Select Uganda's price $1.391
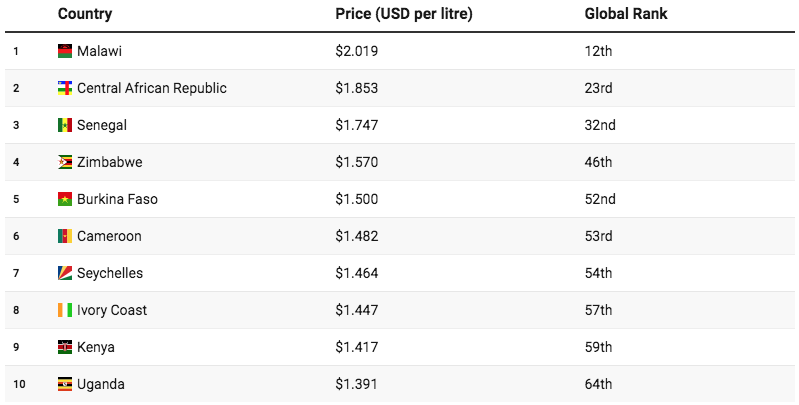This screenshot has width=799, height=405. tap(357, 384)
